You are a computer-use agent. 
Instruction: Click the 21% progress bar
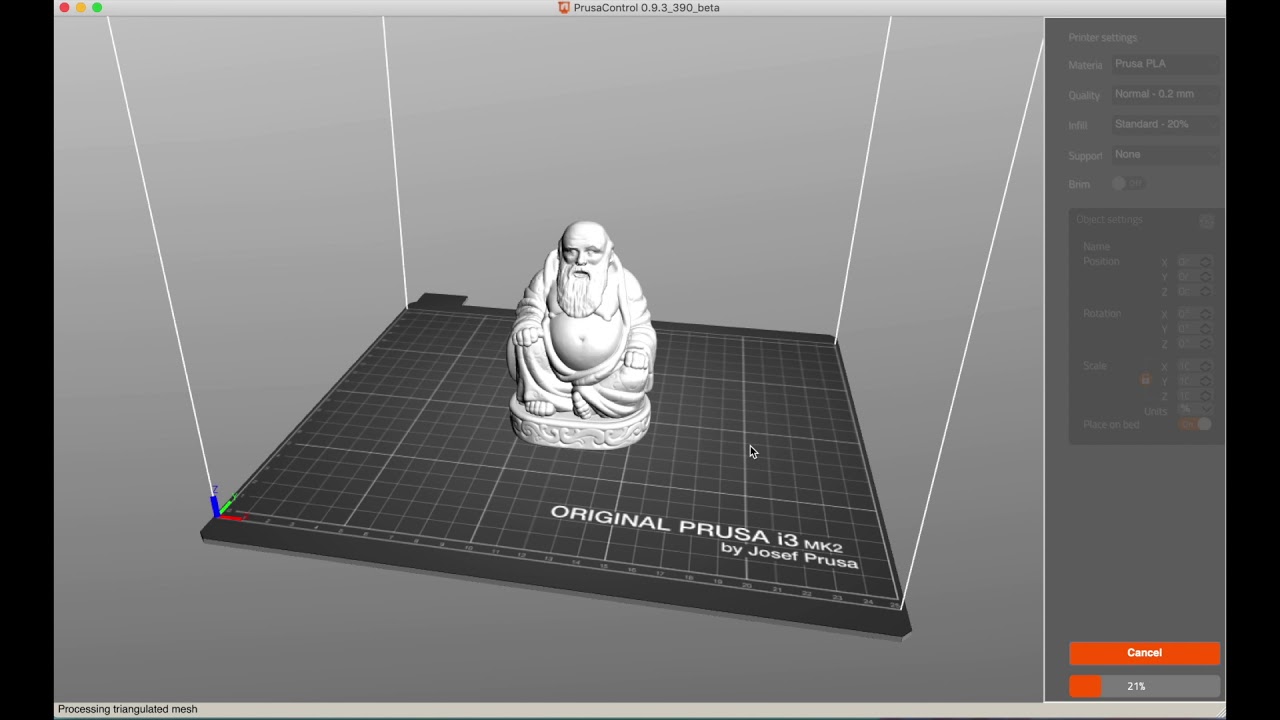(x=1144, y=686)
